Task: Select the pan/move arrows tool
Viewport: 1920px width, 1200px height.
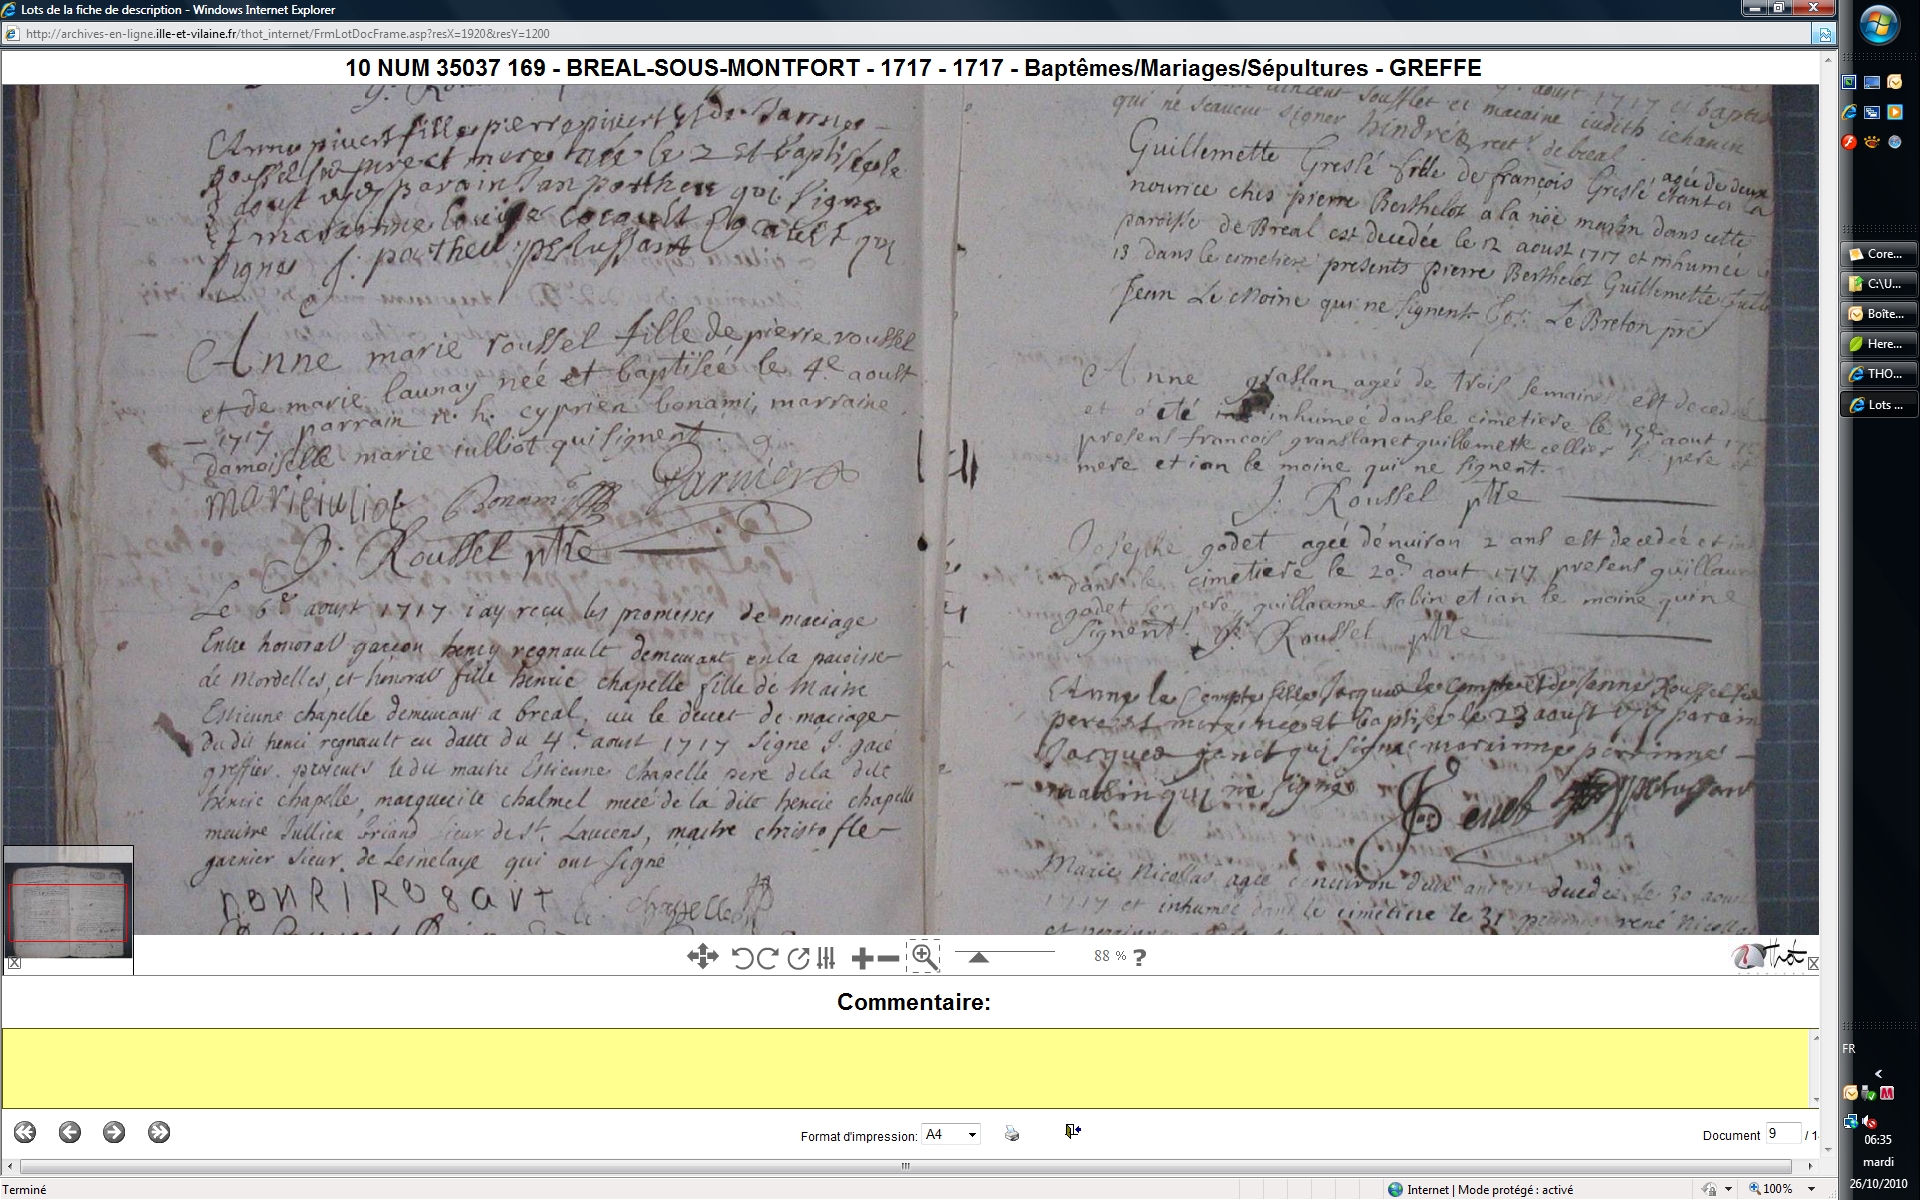Action: click(702, 957)
